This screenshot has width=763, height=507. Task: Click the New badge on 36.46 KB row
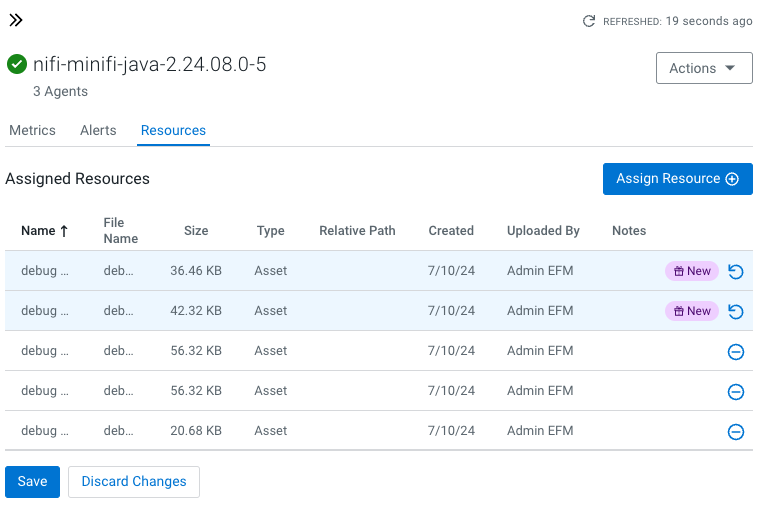(x=692, y=271)
